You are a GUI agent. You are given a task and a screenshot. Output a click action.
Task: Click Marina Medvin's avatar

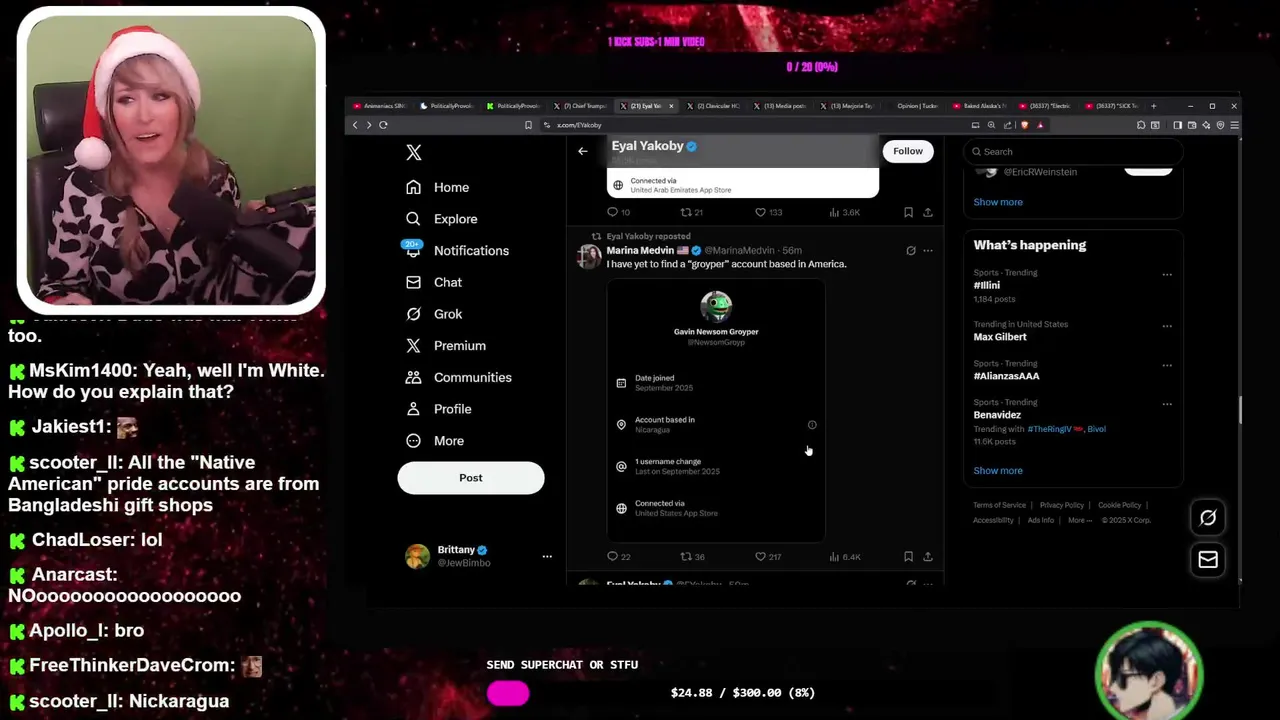[x=589, y=256]
